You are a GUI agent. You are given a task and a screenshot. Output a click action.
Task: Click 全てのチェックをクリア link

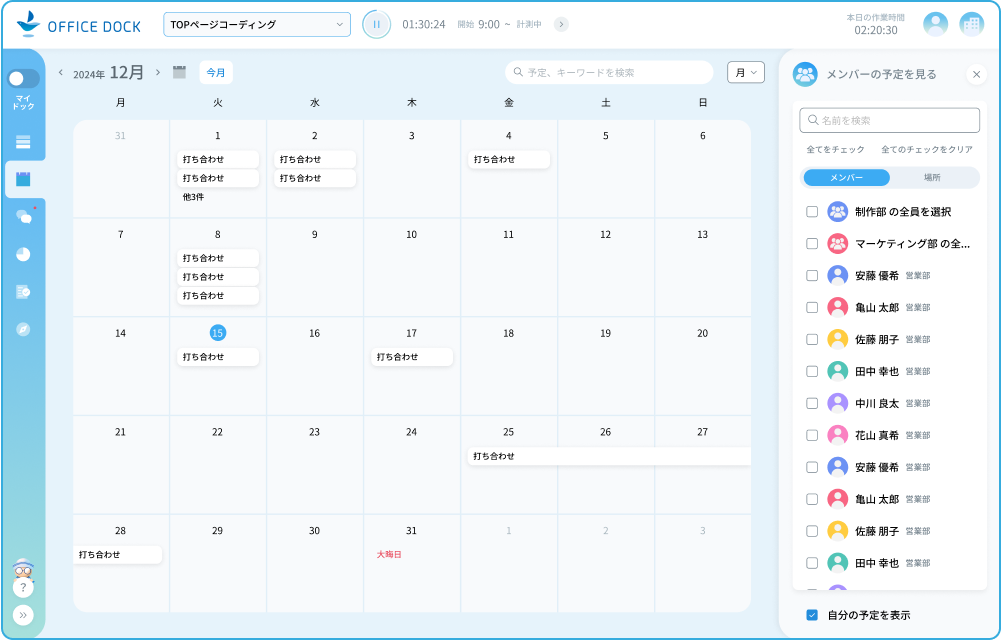click(926, 149)
